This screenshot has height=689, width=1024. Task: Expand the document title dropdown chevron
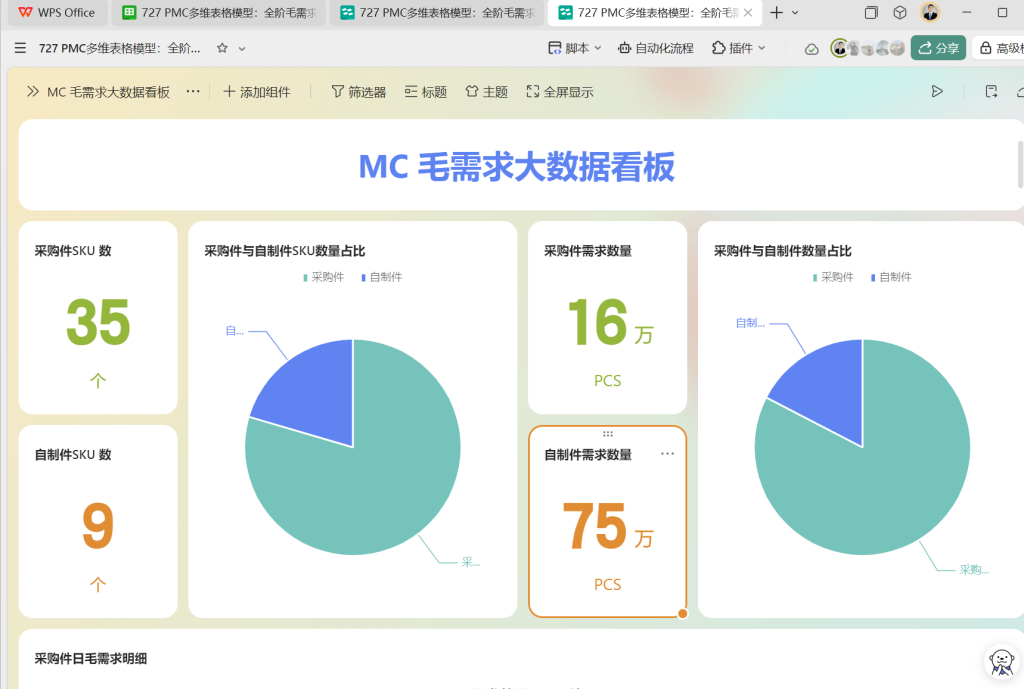tap(242, 48)
